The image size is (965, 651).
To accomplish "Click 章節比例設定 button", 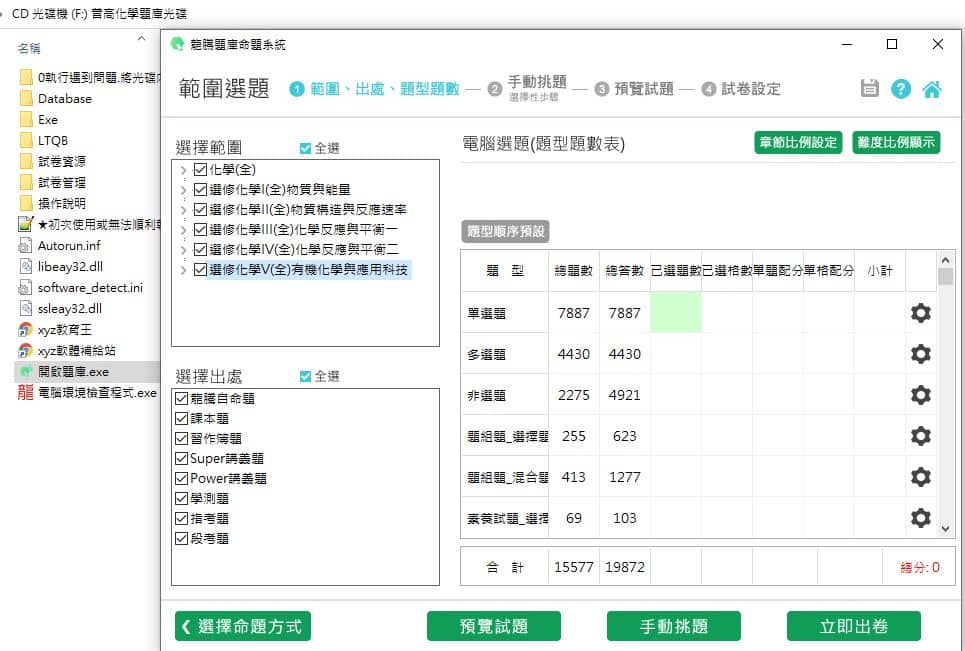I will 798,143.
